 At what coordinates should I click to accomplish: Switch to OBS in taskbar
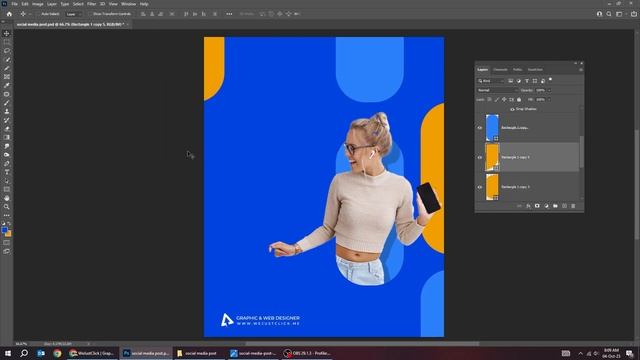pos(307,353)
